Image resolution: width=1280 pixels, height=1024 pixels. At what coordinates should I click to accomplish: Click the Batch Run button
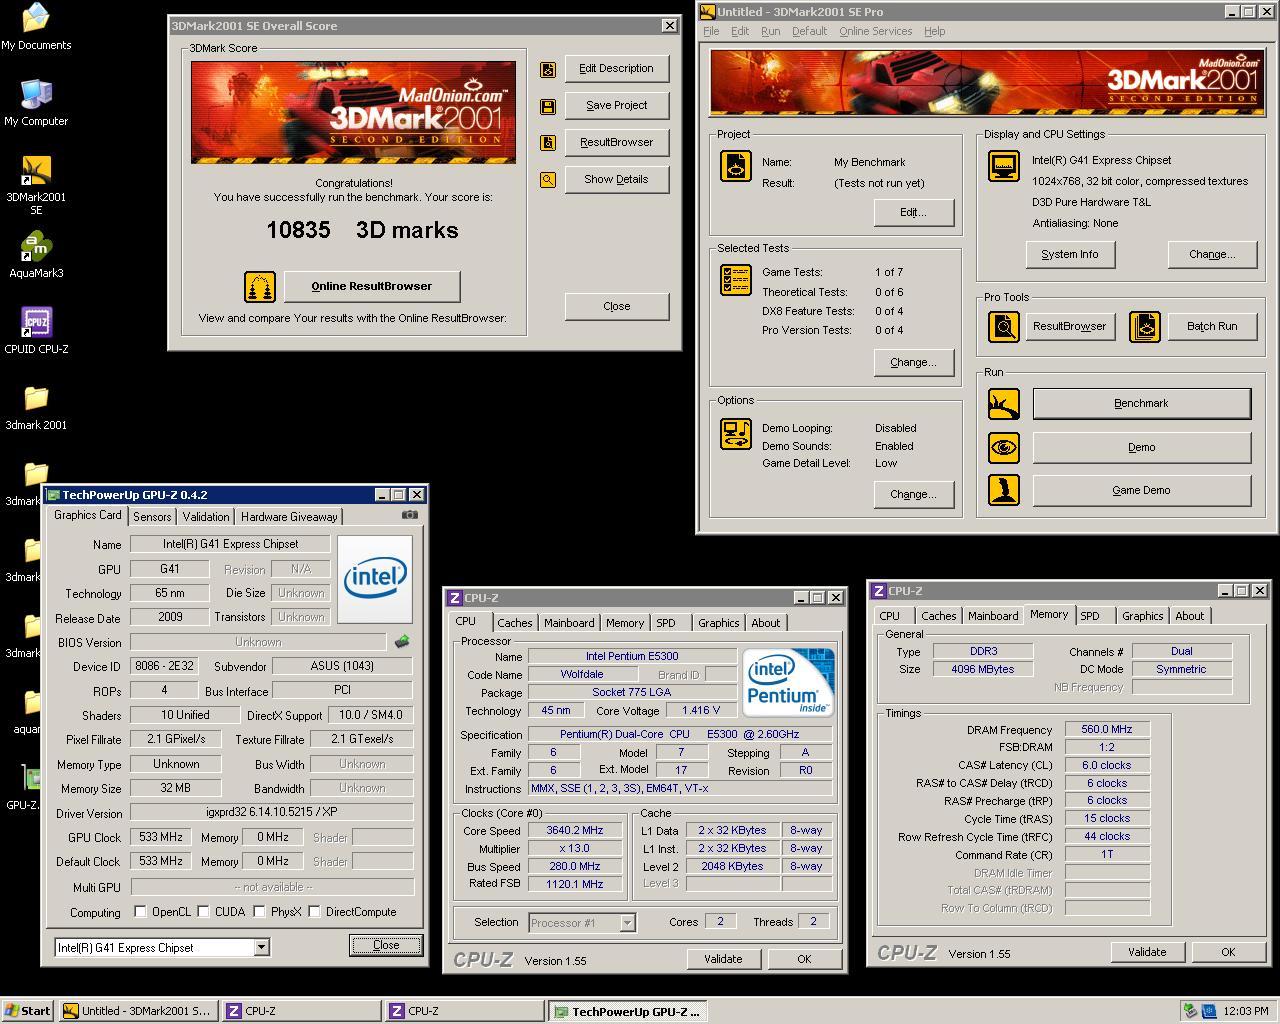(x=1212, y=327)
